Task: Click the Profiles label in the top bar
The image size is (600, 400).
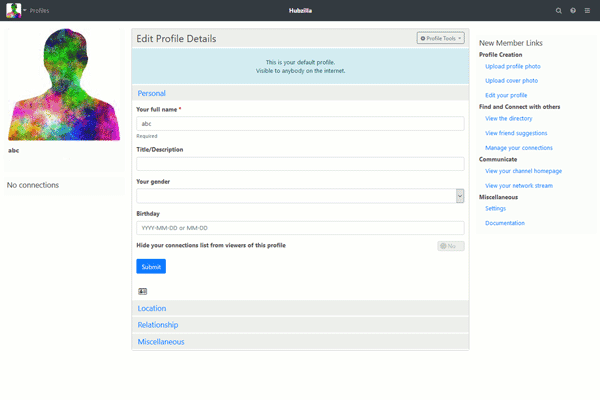Action: [x=39, y=11]
